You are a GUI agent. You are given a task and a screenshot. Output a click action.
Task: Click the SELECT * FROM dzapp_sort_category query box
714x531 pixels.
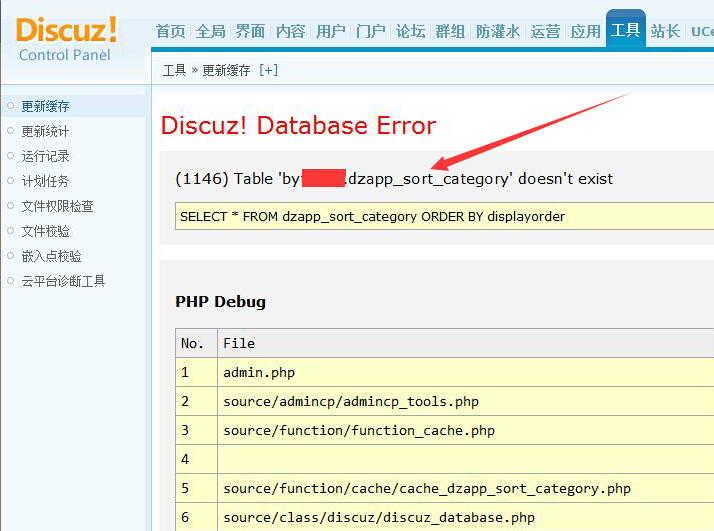[x=444, y=216]
